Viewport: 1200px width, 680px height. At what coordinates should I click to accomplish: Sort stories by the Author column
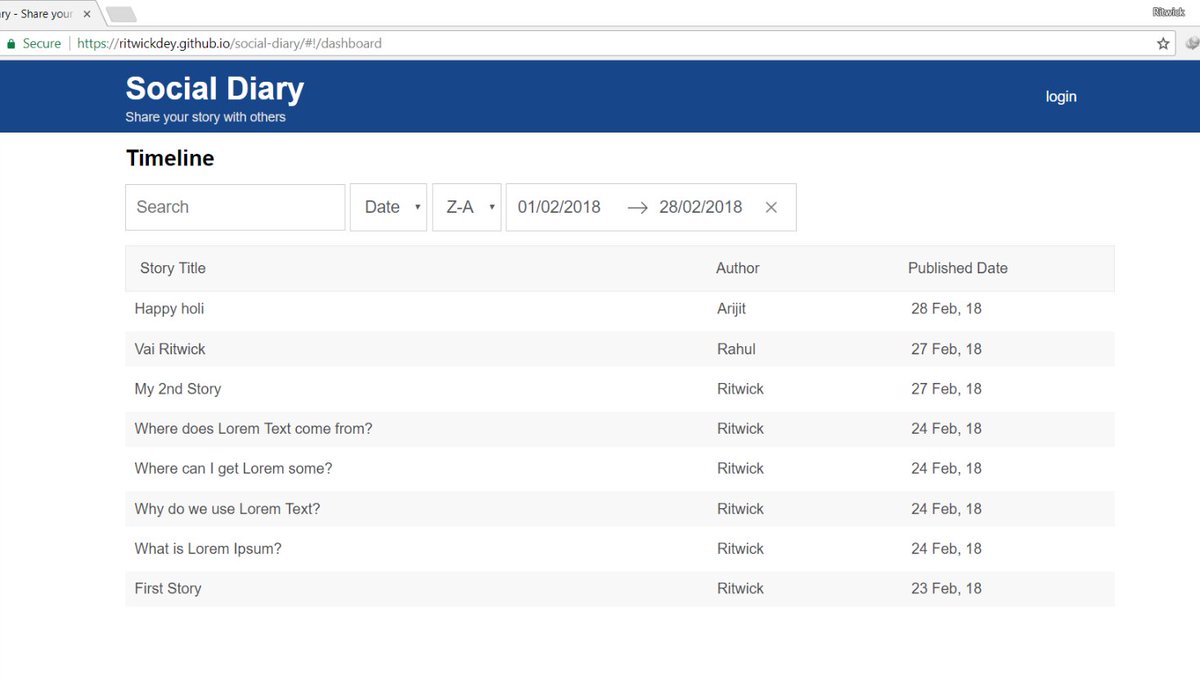pyautogui.click(x=737, y=268)
